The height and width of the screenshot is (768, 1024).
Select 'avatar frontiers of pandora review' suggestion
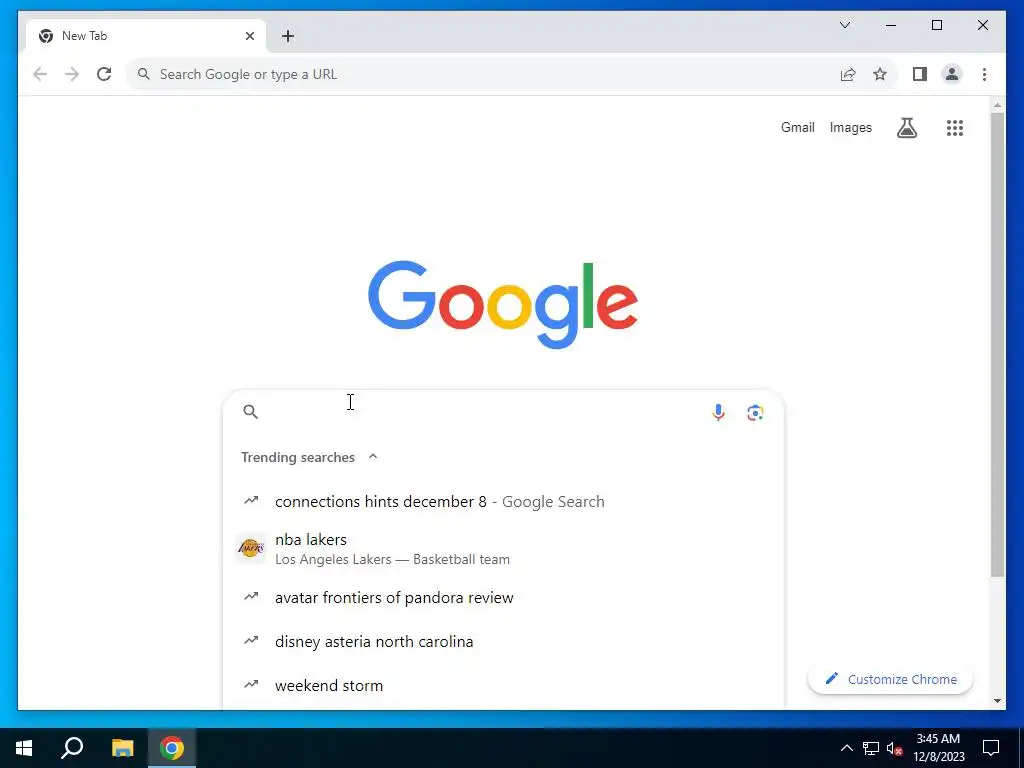(x=504, y=598)
